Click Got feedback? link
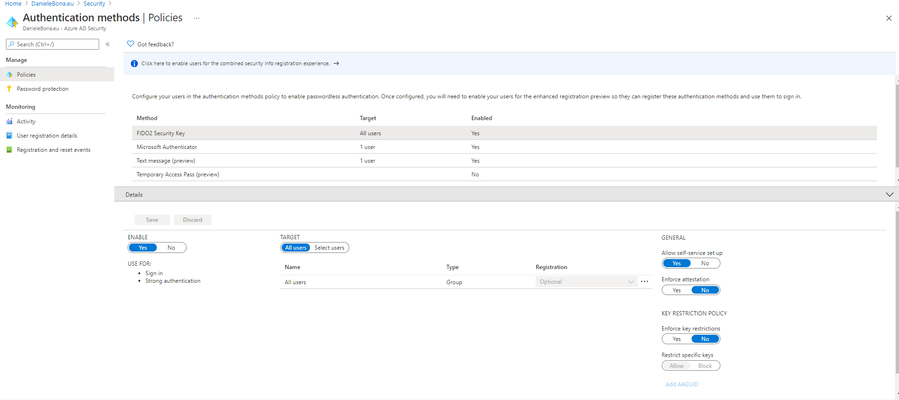Viewport: 899px width, 400px height. point(155,44)
